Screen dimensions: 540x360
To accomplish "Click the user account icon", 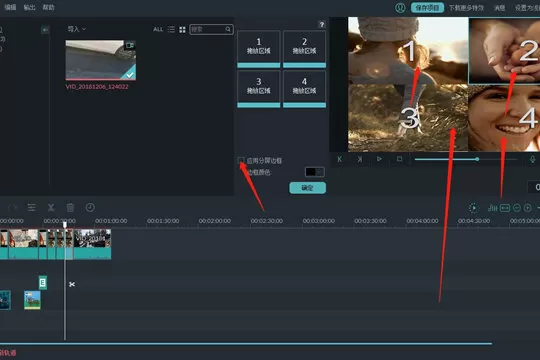I will (400, 8).
